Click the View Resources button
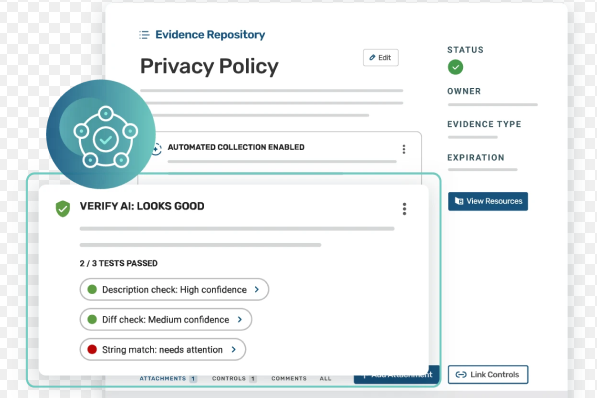597x398 pixels. 488,201
